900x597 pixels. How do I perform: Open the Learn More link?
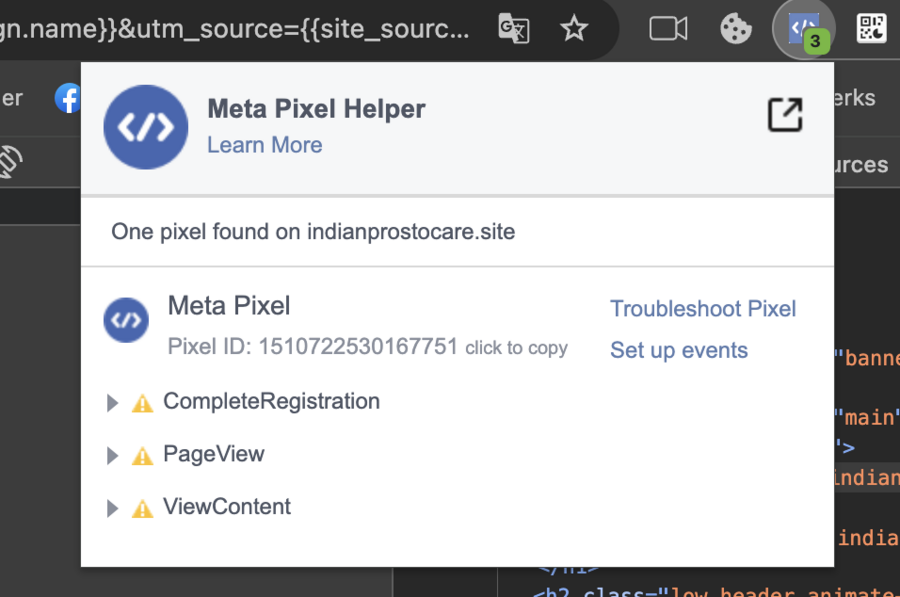click(x=264, y=145)
